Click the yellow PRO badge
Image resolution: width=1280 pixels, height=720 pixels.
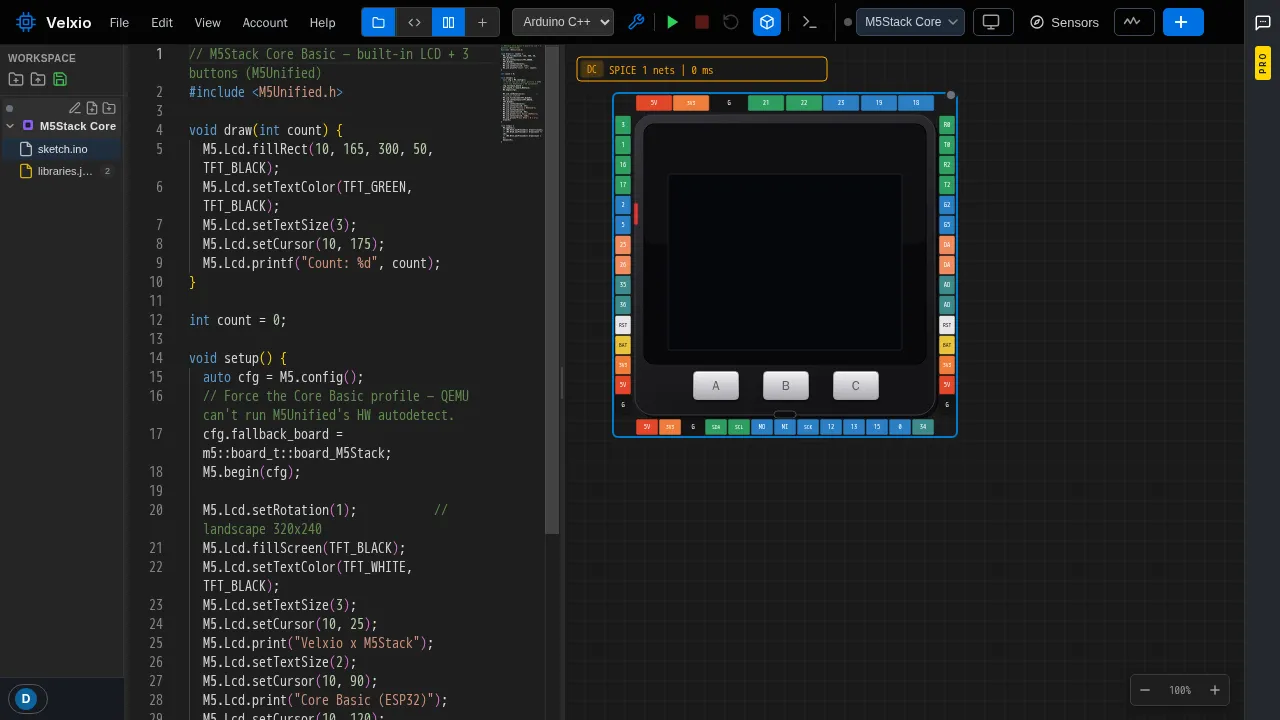[x=1262, y=64]
